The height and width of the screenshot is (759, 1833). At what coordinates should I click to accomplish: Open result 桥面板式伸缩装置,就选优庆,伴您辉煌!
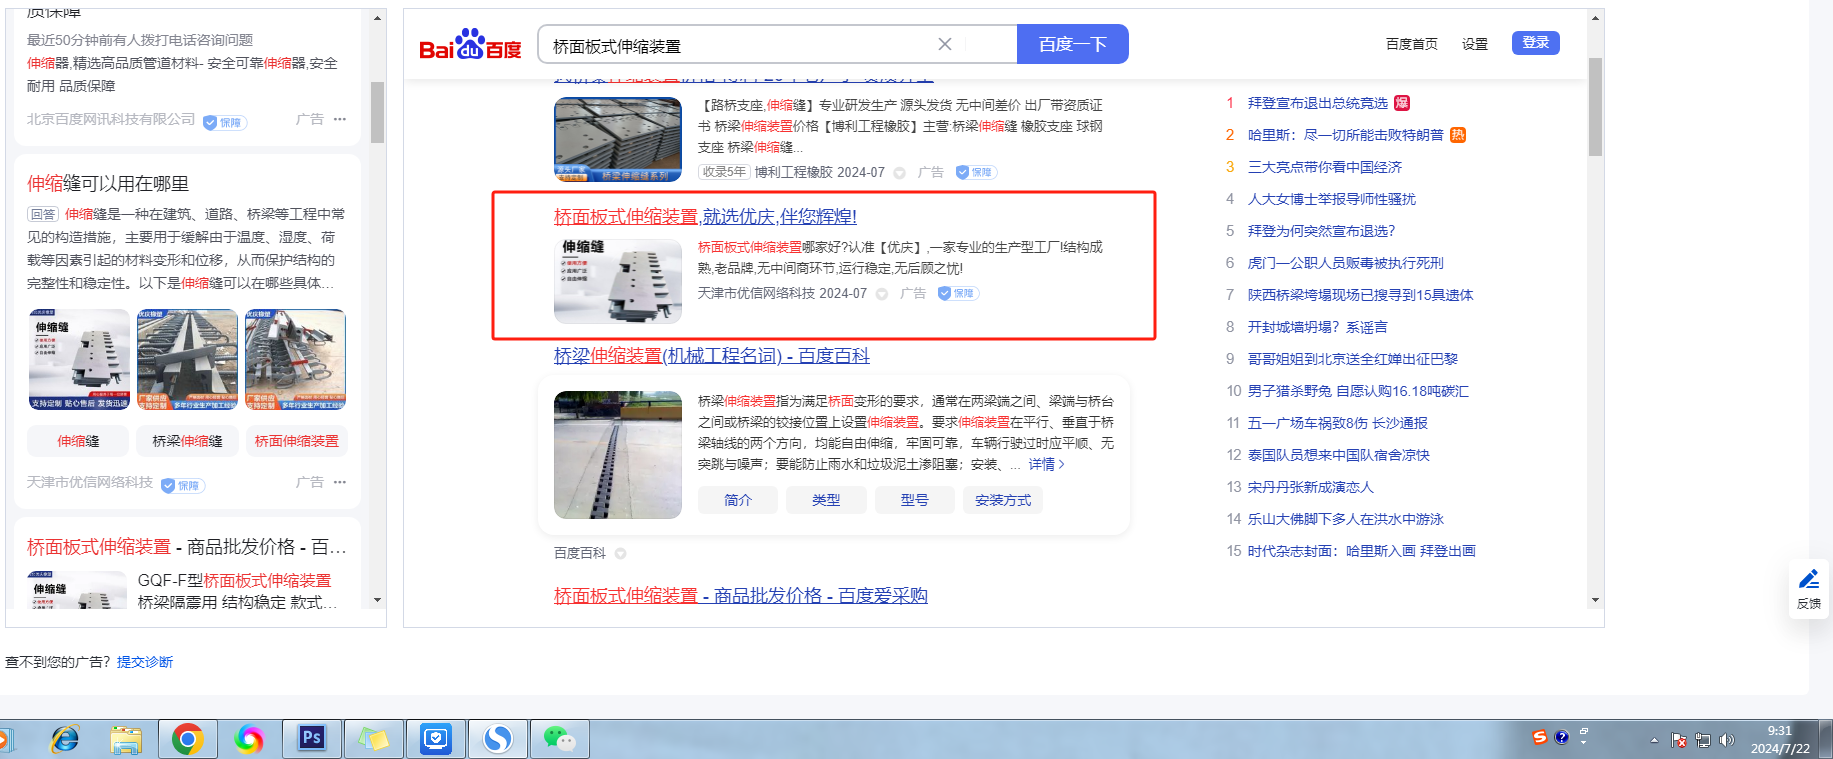pyautogui.click(x=705, y=216)
